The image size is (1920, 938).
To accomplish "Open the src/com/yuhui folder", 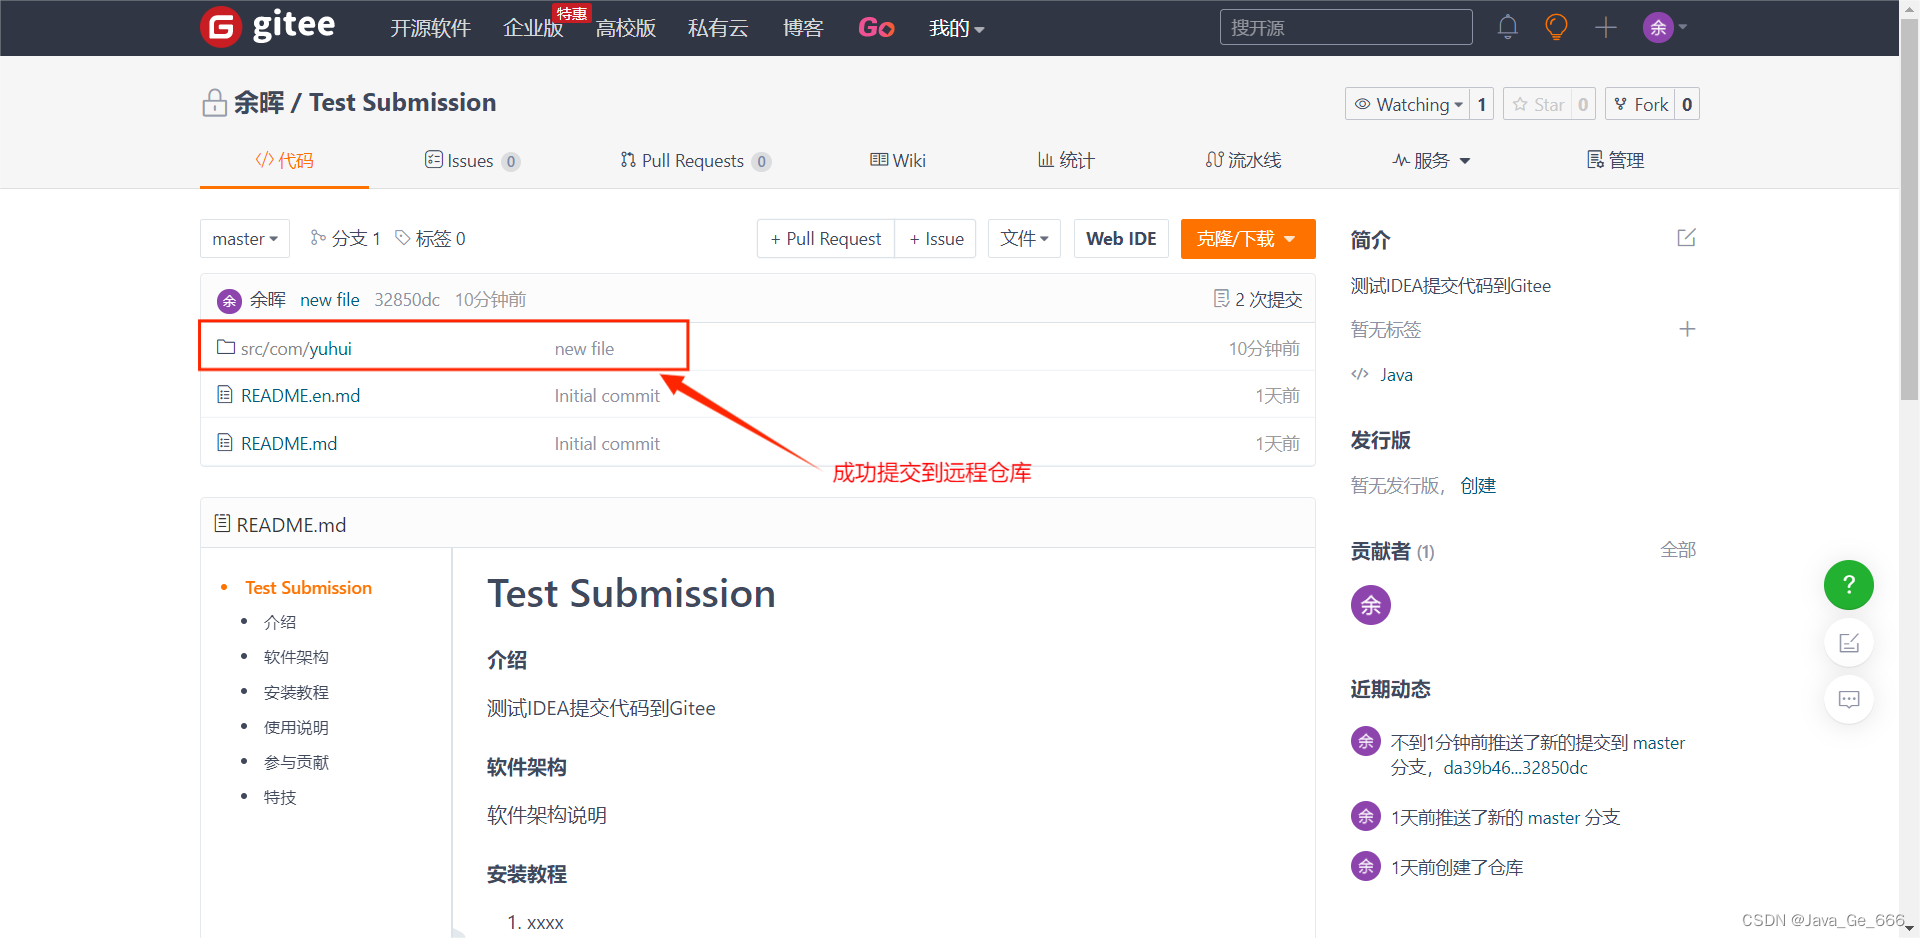I will point(296,348).
